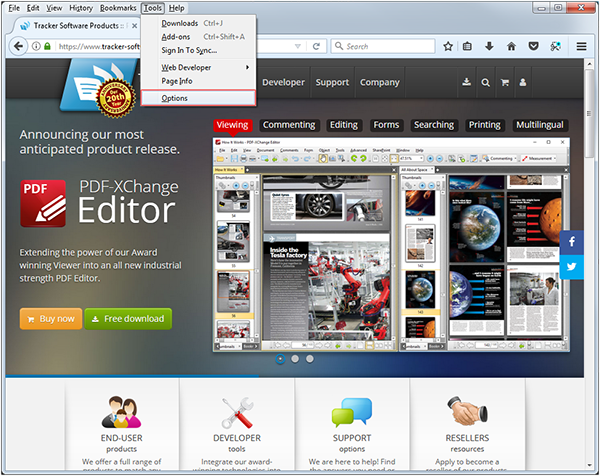Reload the page with the refresh icon
The width and height of the screenshot is (600, 476).
[x=316, y=46]
